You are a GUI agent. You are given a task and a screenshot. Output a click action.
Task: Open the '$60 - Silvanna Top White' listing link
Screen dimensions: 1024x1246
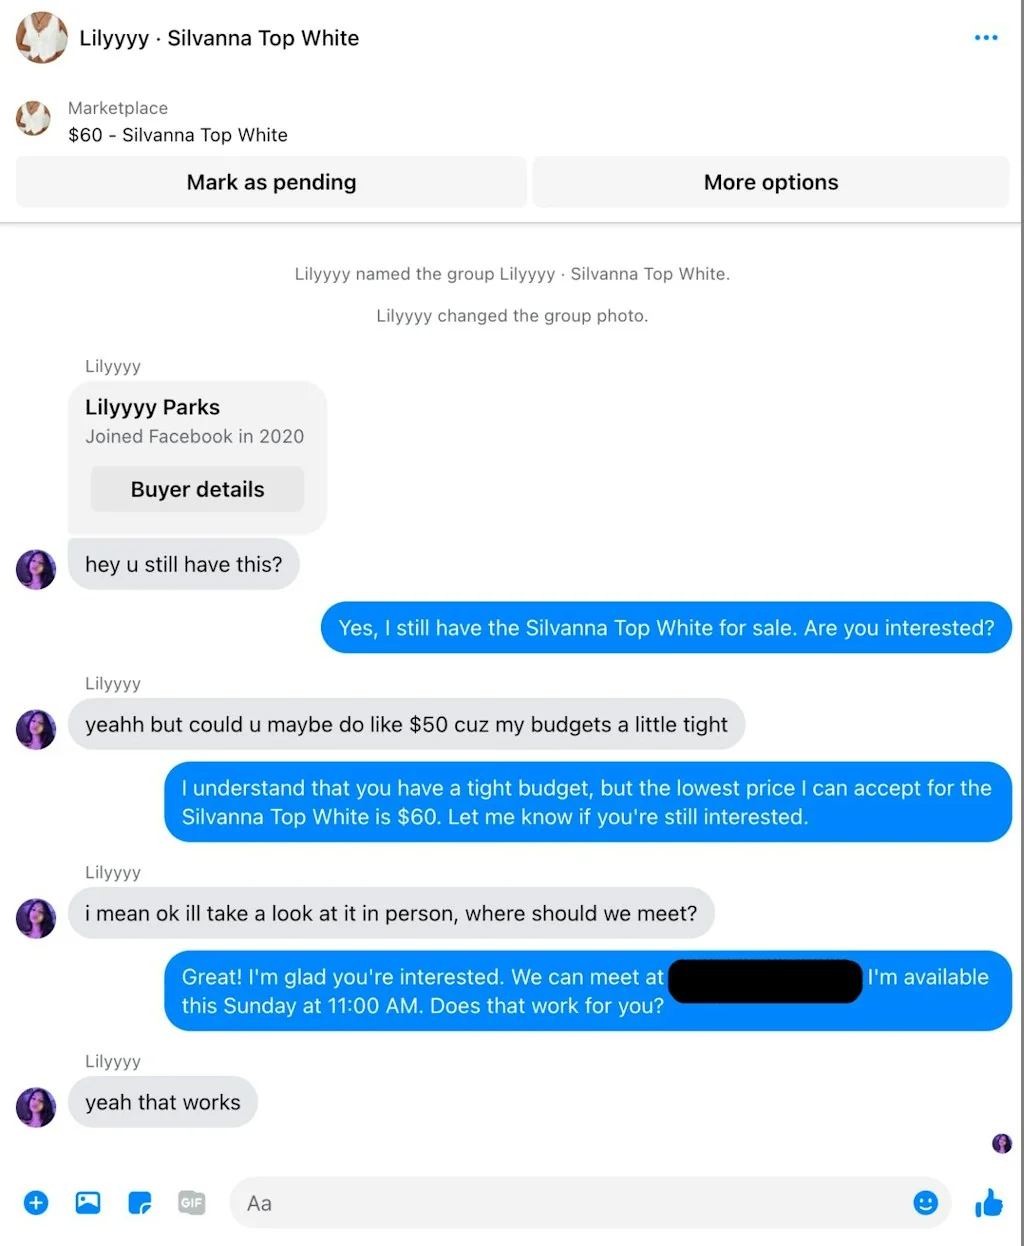tap(177, 134)
